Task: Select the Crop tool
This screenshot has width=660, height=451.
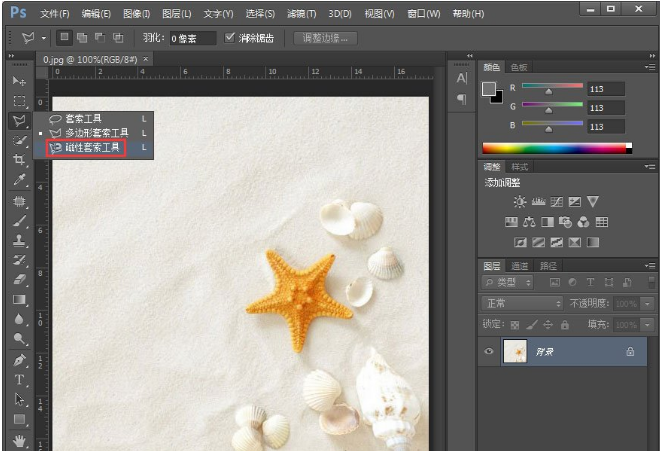Action: tap(19, 160)
